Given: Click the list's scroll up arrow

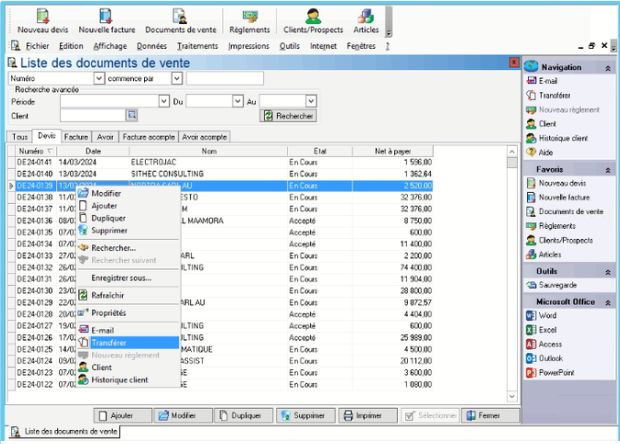Looking at the screenshot, I should [x=512, y=151].
